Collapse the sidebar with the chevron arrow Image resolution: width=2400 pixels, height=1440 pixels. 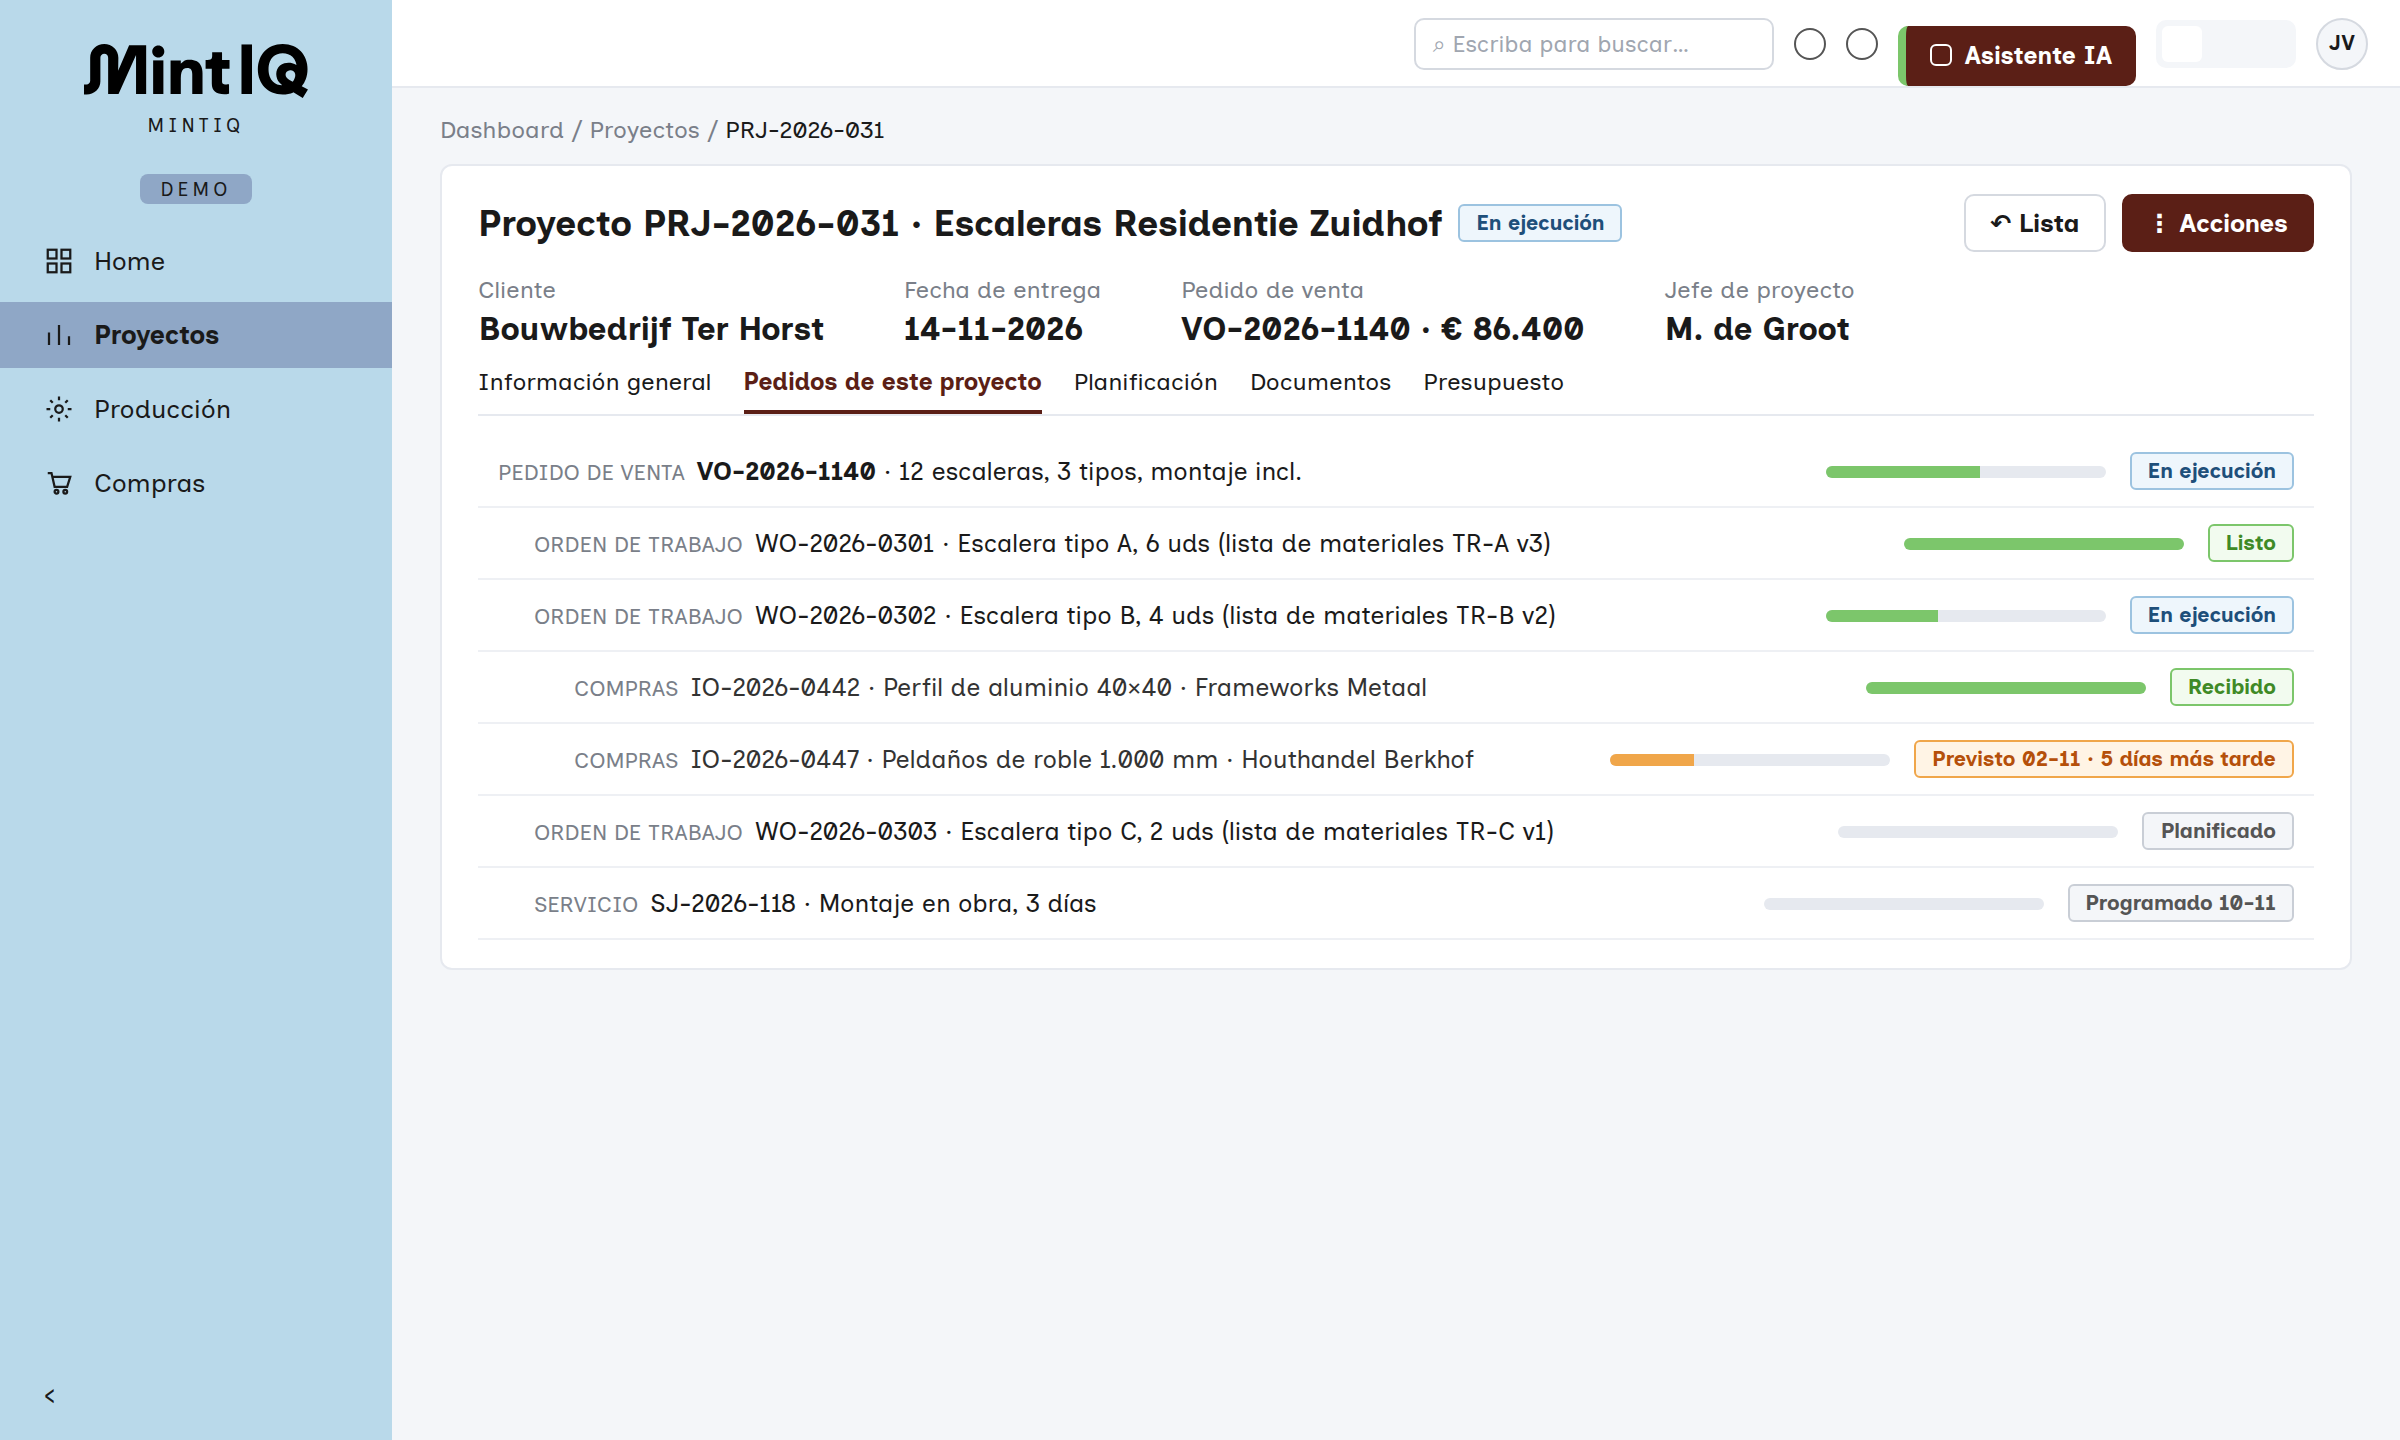[50, 1396]
